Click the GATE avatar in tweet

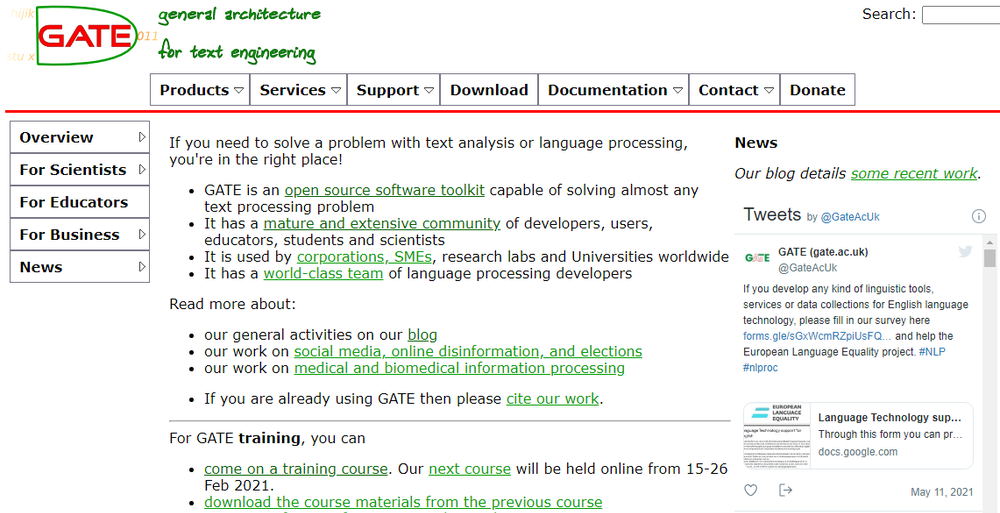(x=757, y=258)
